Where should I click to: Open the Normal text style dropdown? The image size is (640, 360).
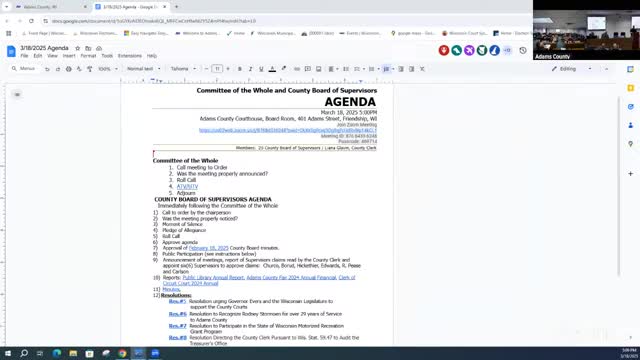(x=144, y=69)
